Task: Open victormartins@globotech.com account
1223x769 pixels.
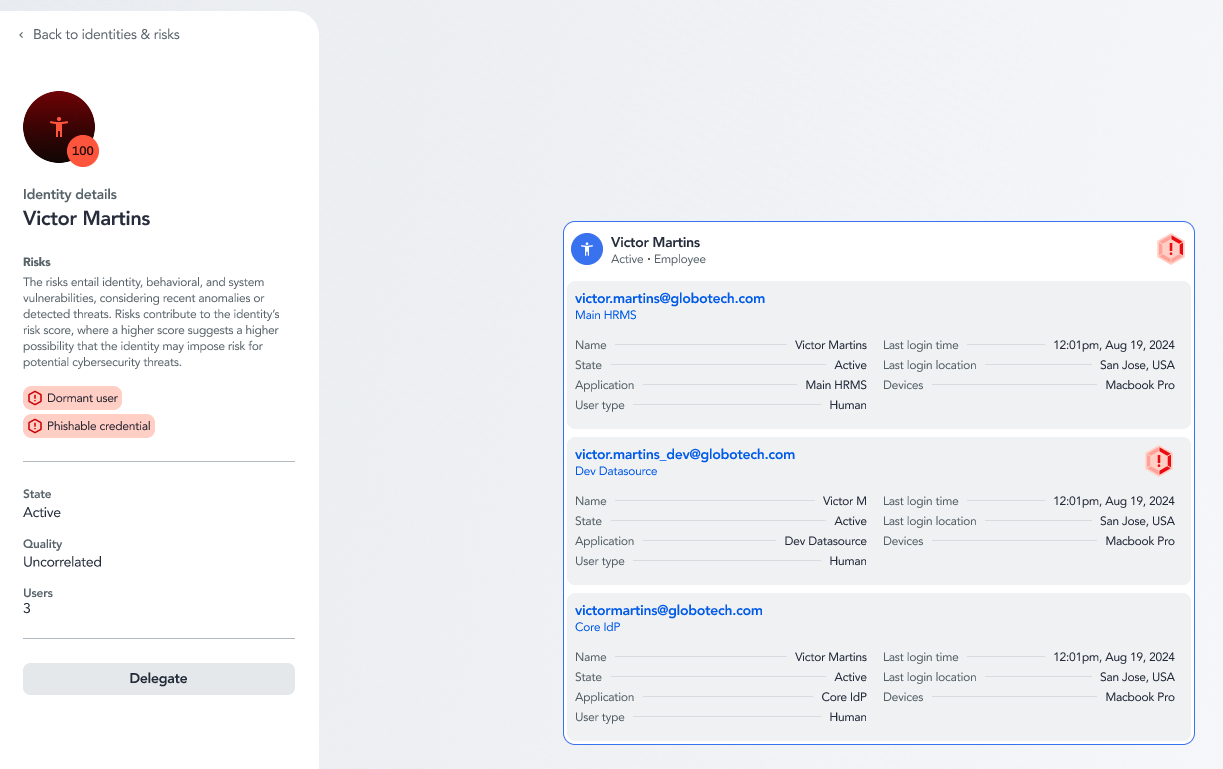Action: tap(669, 610)
